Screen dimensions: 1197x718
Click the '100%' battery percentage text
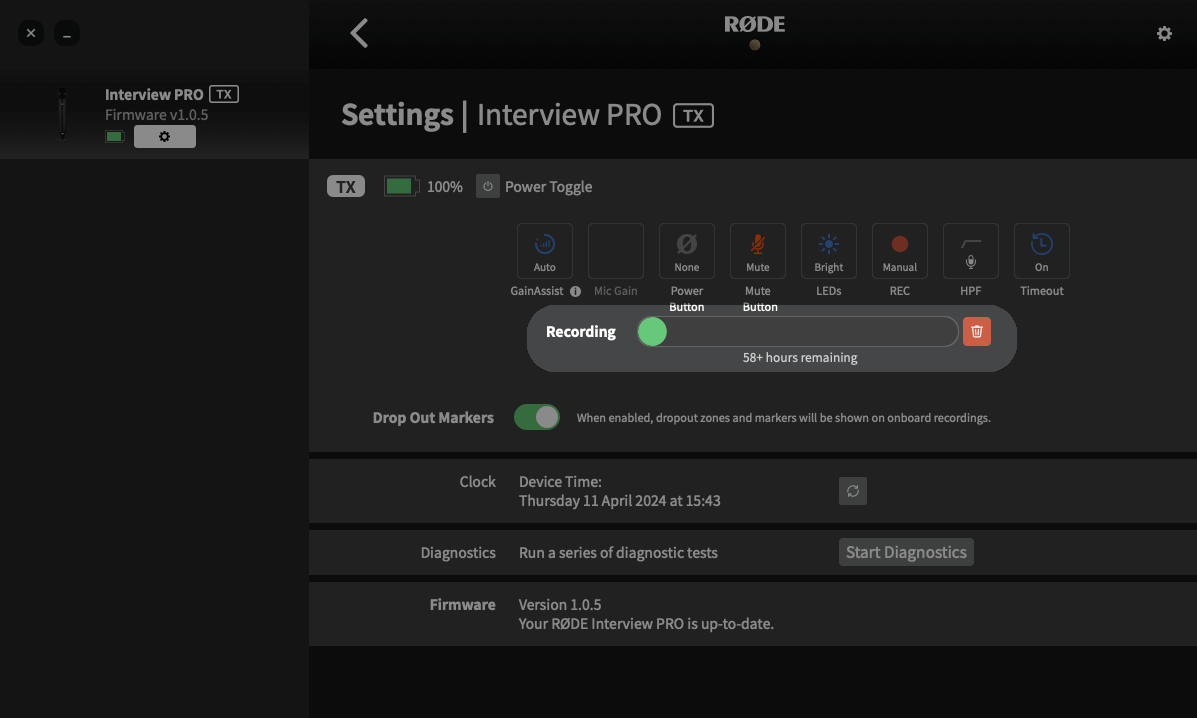444,187
